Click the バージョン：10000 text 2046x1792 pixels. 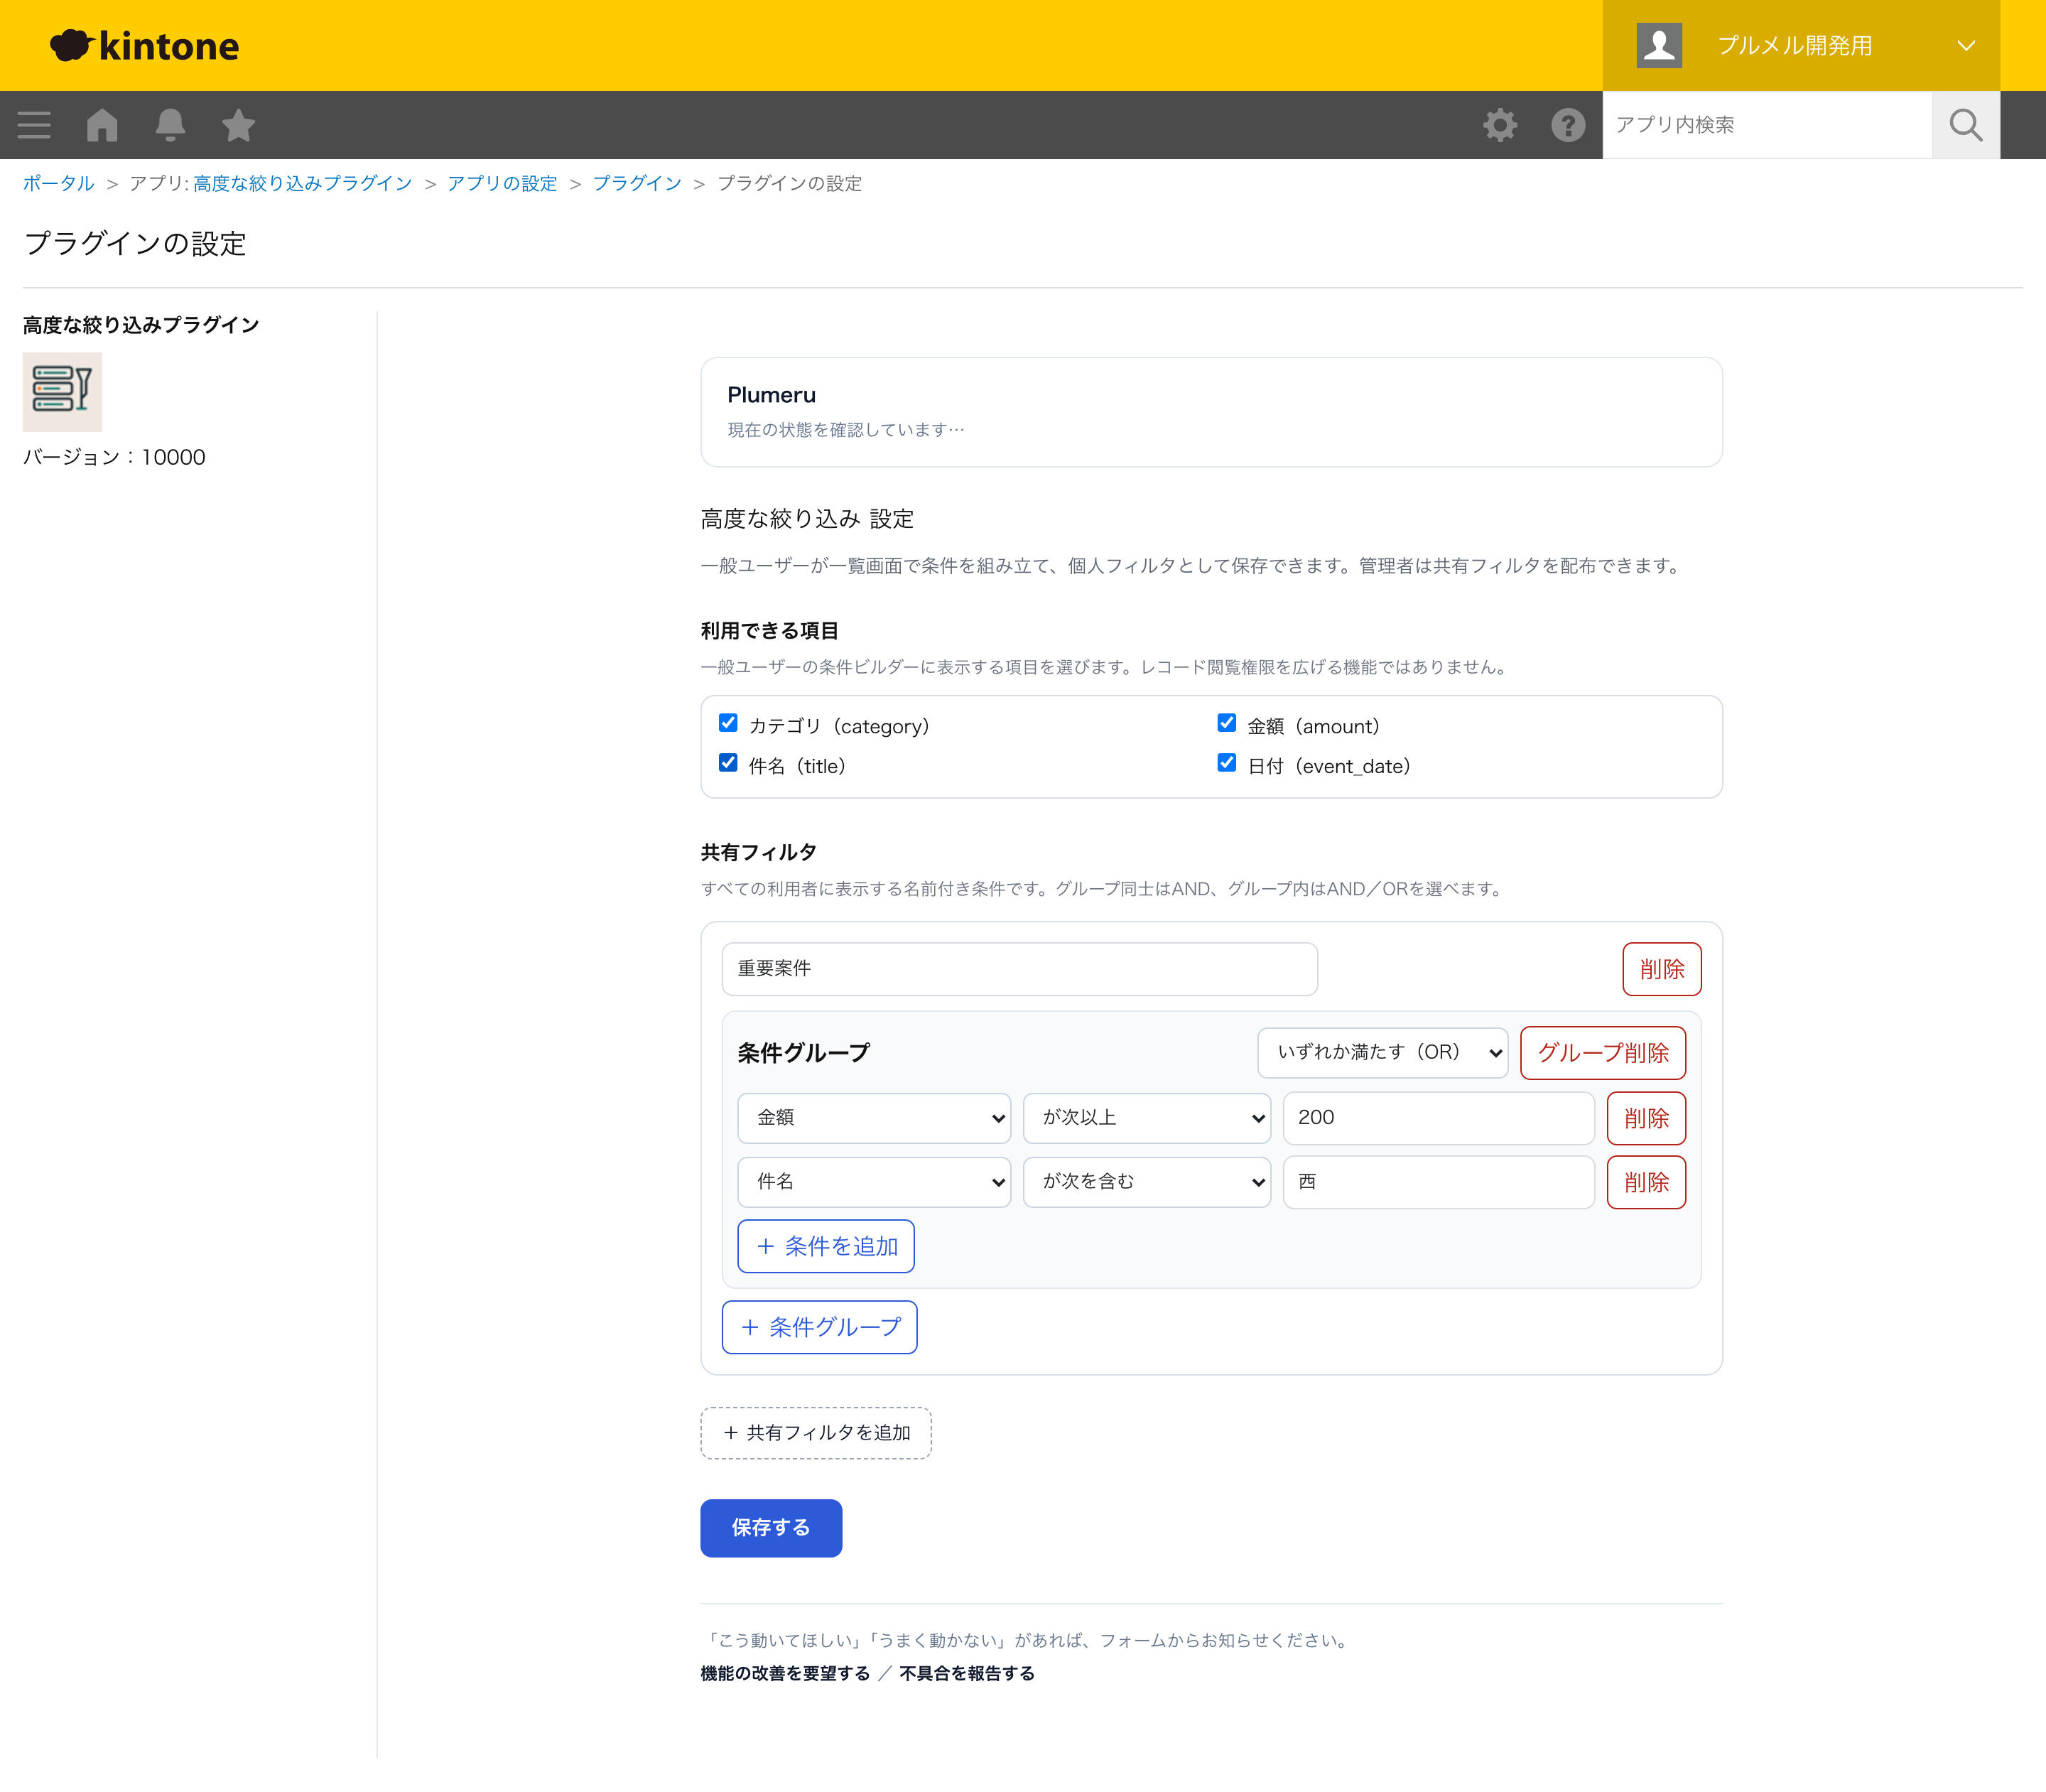tap(114, 457)
